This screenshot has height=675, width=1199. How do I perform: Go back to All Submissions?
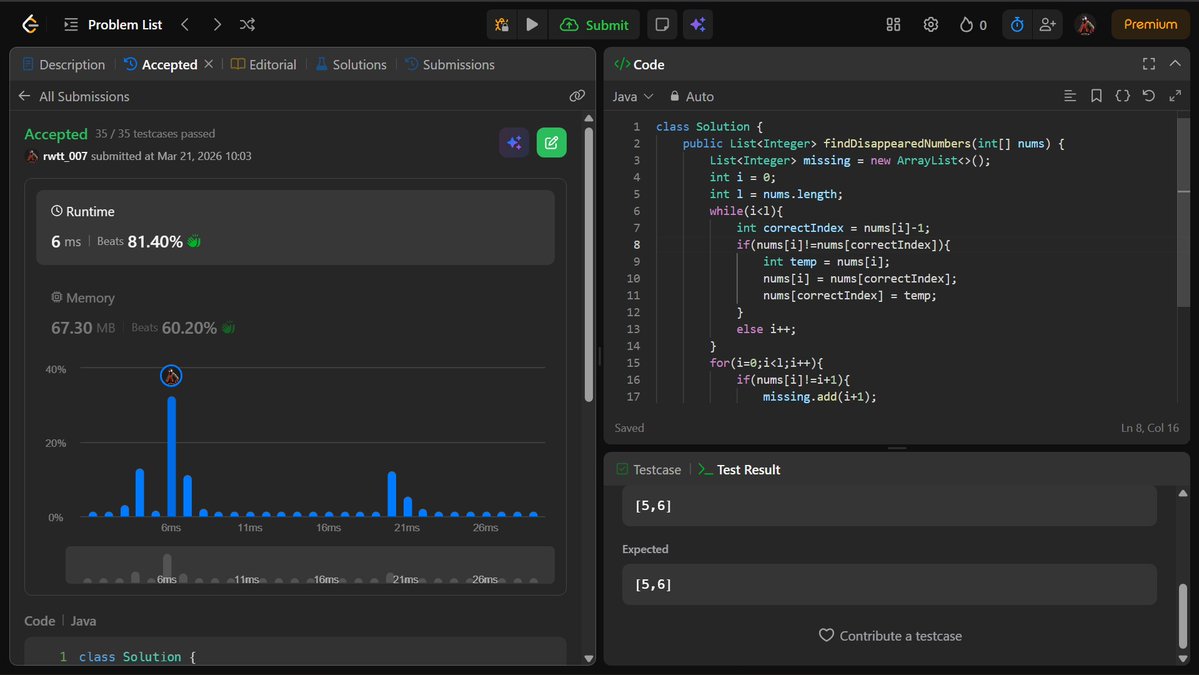73,96
